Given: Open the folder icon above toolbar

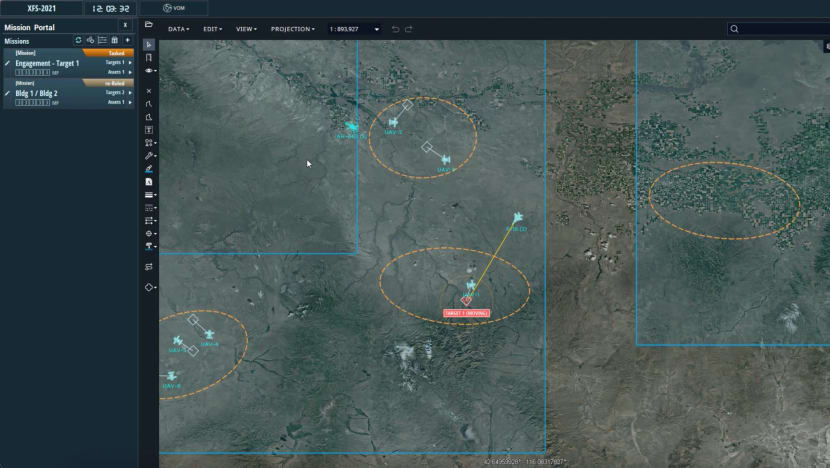Looking at the screenshot, I should [149, 24].
